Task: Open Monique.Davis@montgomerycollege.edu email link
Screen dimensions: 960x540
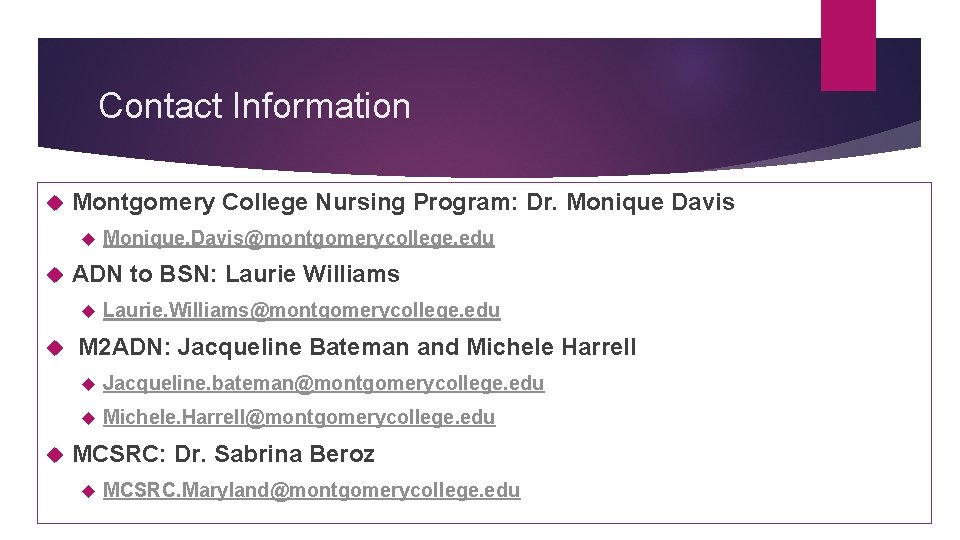Action: pyautogui.click(x=298, y=238)
